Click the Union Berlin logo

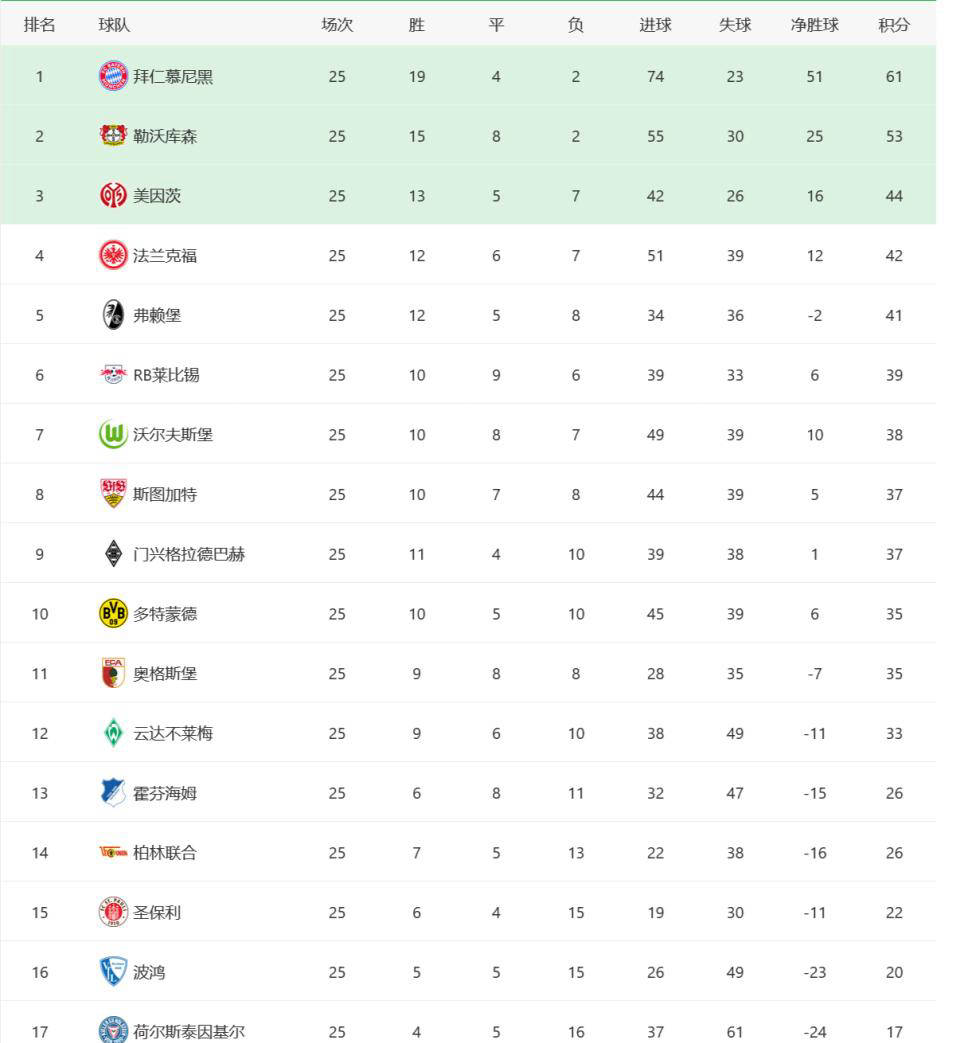pos(113,852)
